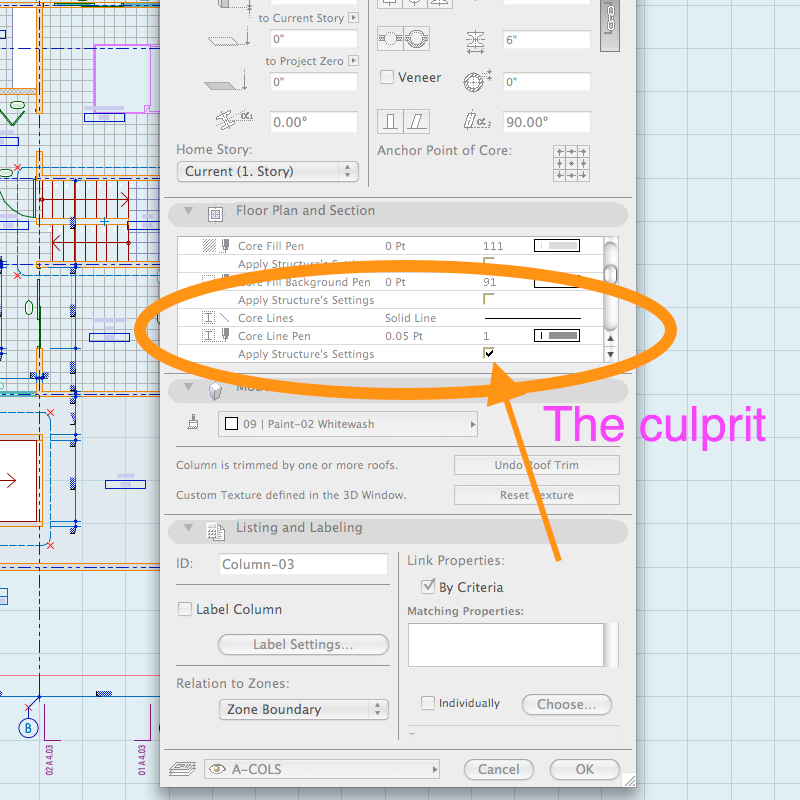Click the core dimension field showing 6"
Image resolution: width=800 pixels, height=800 pixels.
pos(546,39)
